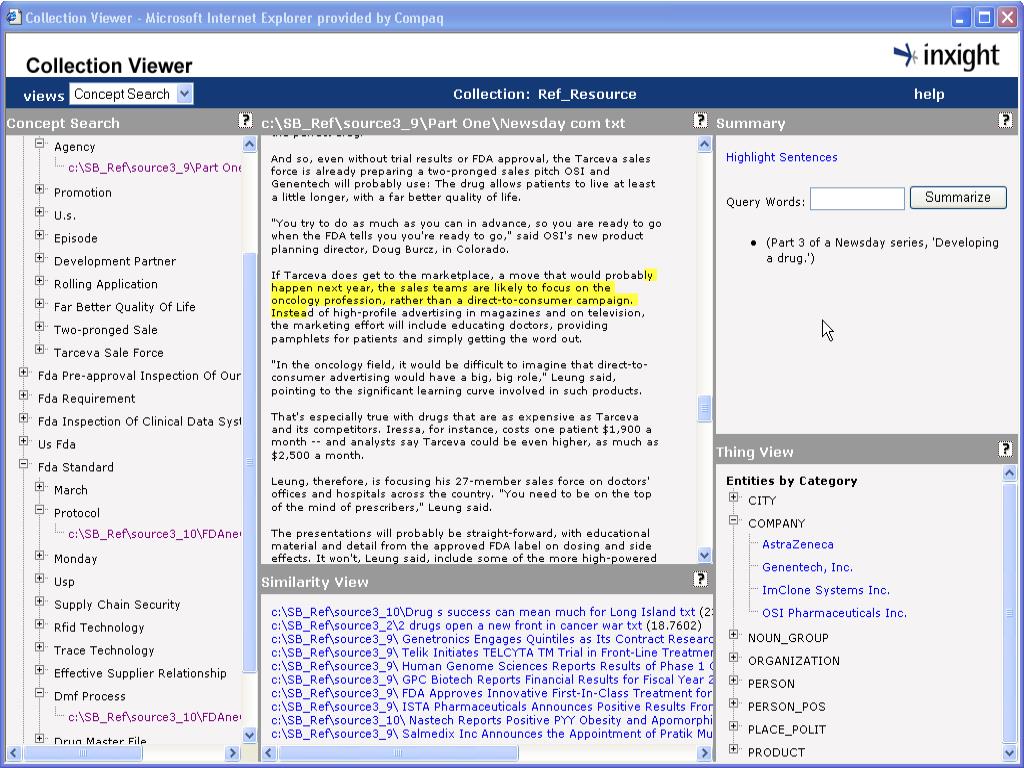The image size is (1024, 768).
Task: Expand the Promotion node
Action: [x=40, y=189]
